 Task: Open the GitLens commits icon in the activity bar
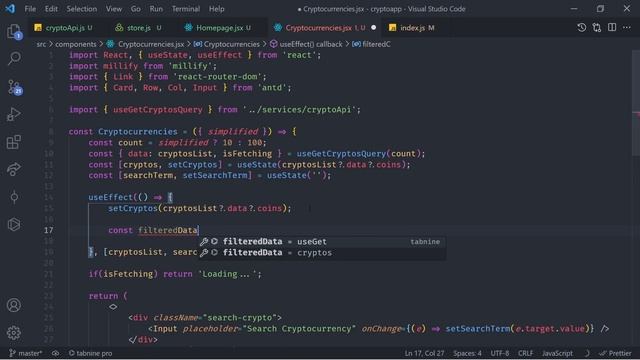pyautogui.click(x=14, y=197)
